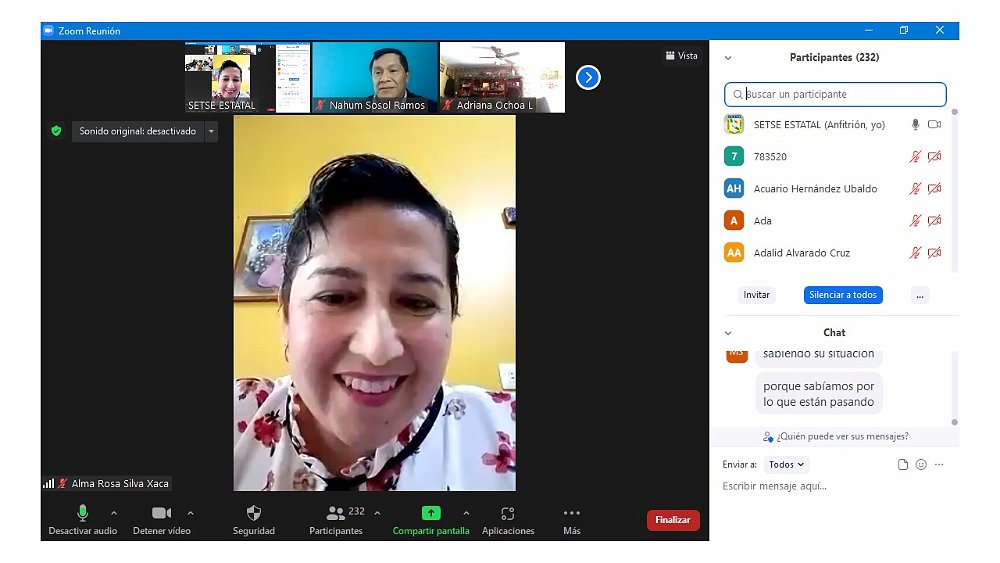Toggle Sonido original: desactivado
This screenshot has width=1000, height=563.
(x=138, y=131)
